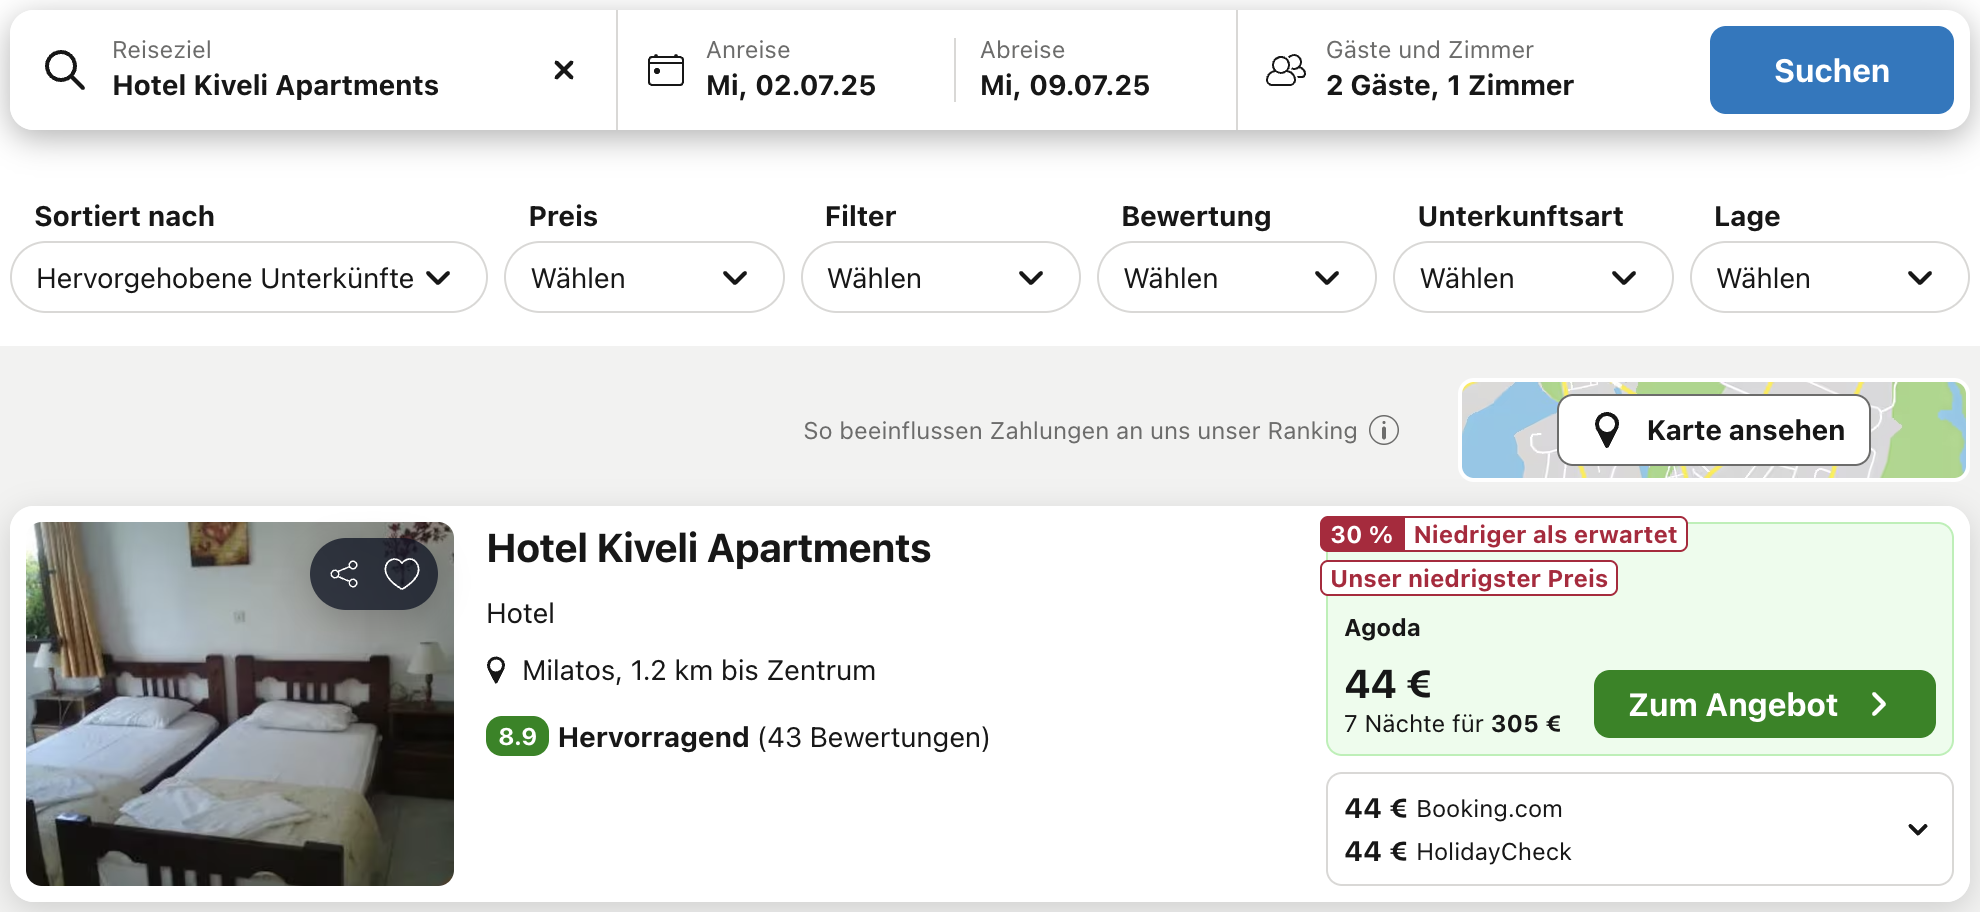The height and width of the screenshot is (912, 1980).
Task: Open map via Karte ansehen
Action: point(1714,430)
